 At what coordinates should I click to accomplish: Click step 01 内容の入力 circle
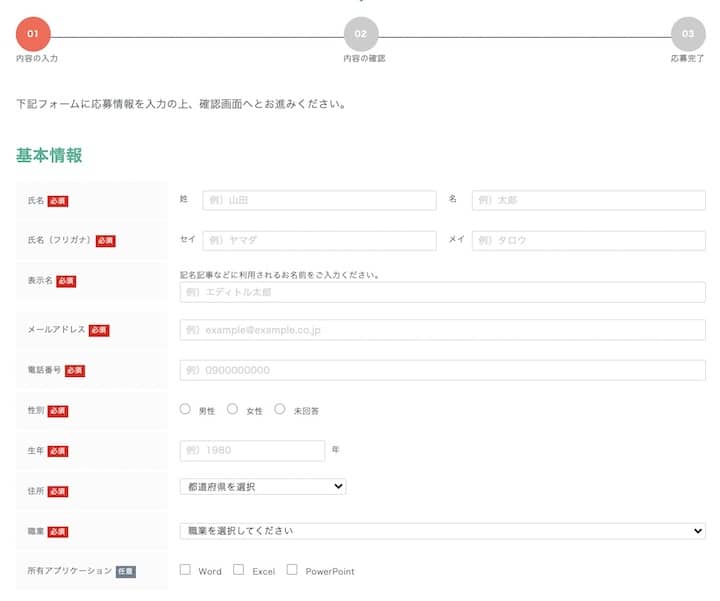(33, 34)
